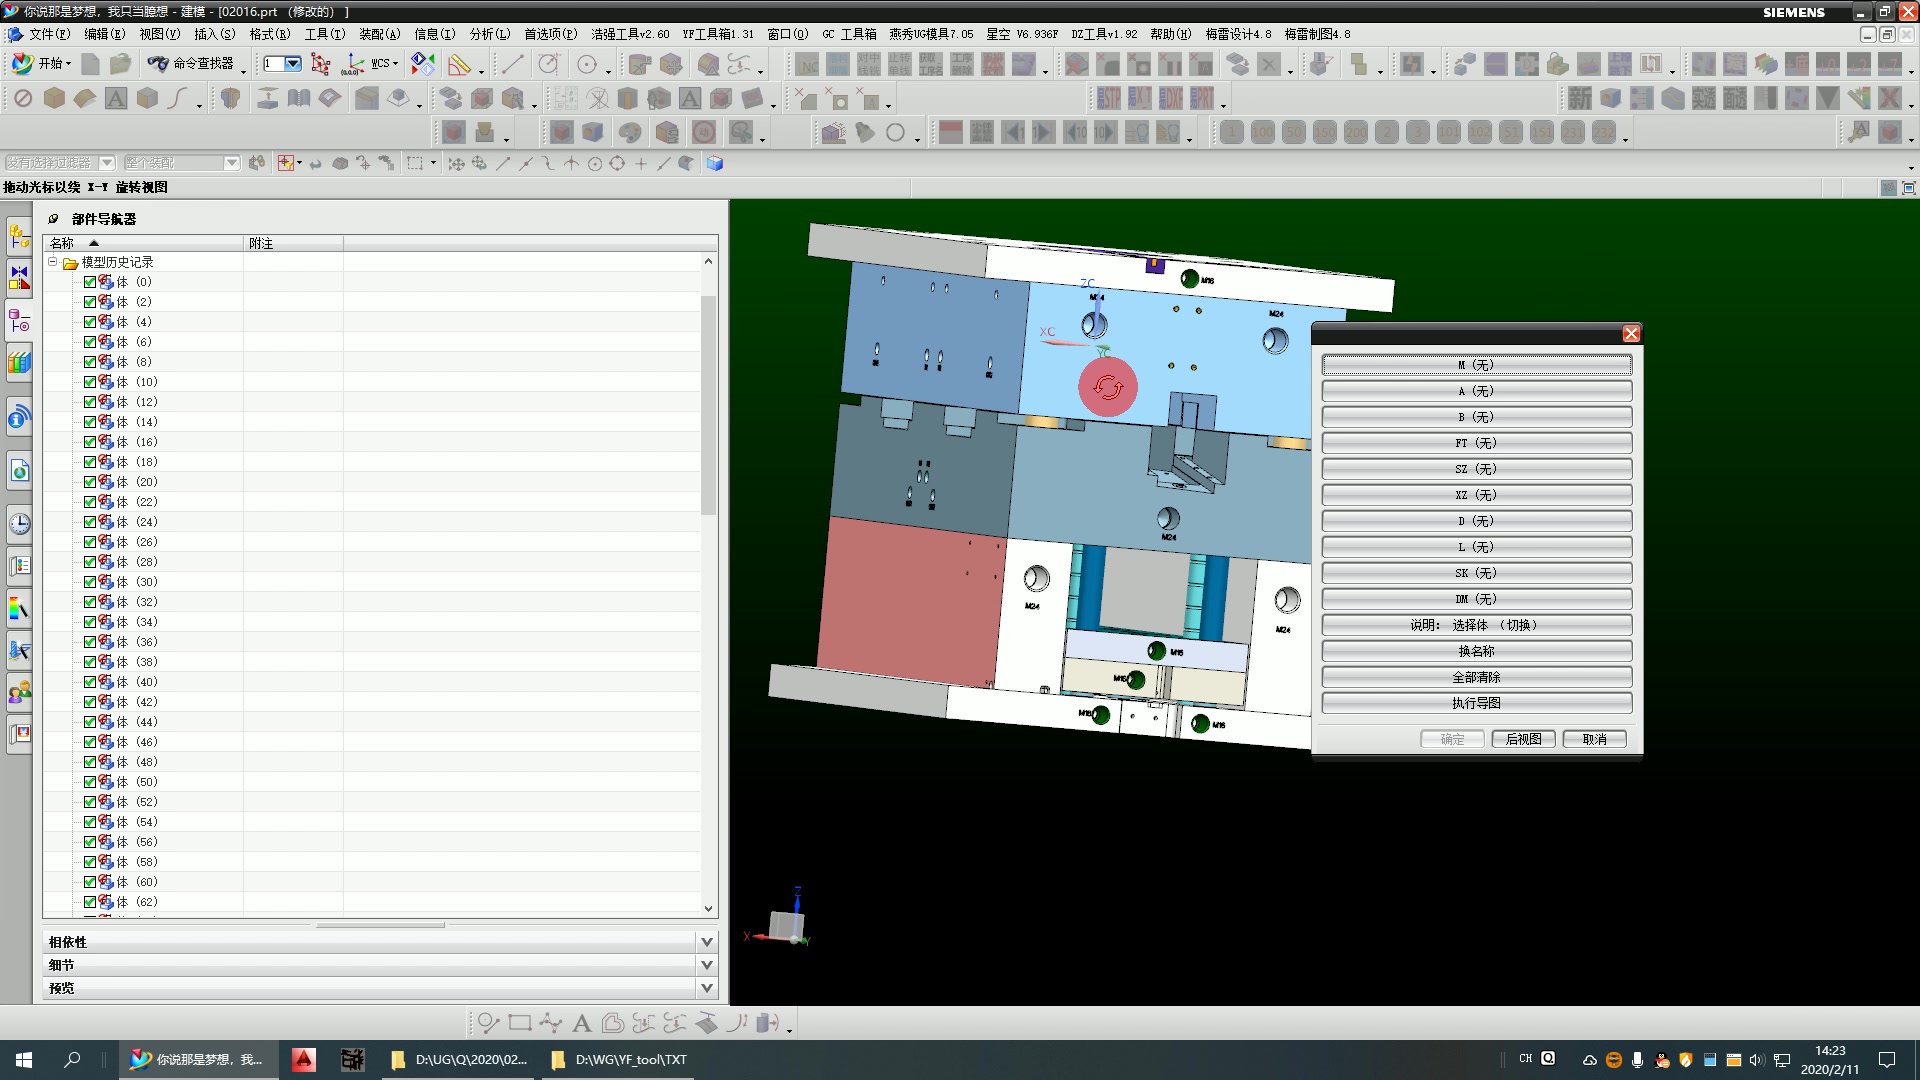Open the Part Navigator sidebar tab
Image resolution: width=1920 pixels, height=1080 pixels.
point(19,322)
